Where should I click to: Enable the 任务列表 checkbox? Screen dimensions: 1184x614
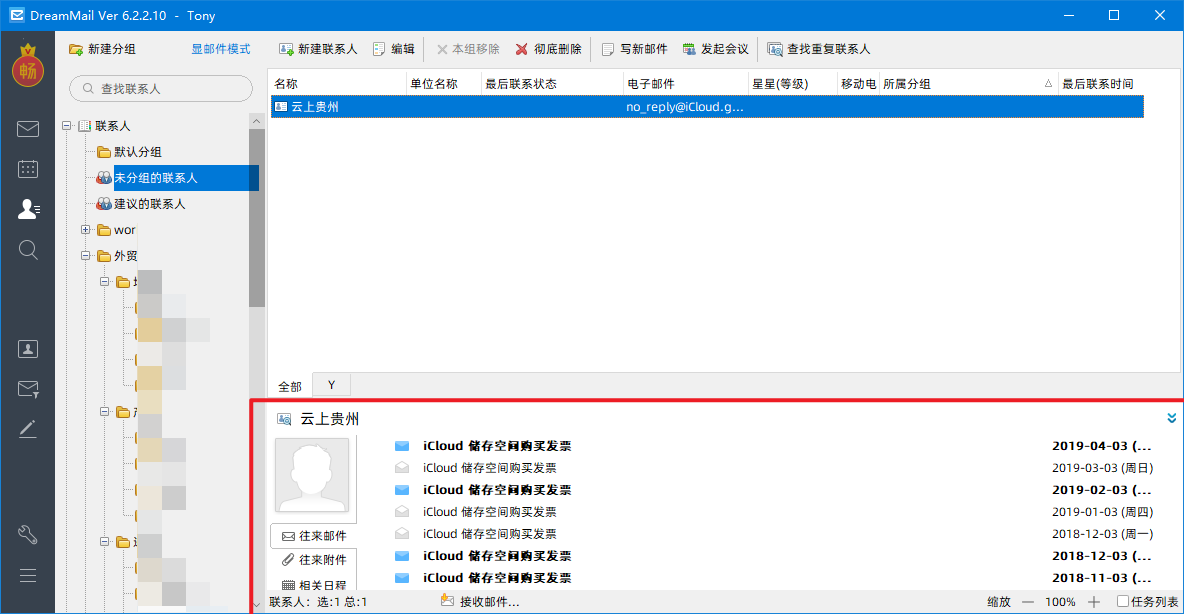tap(1123, 601)
